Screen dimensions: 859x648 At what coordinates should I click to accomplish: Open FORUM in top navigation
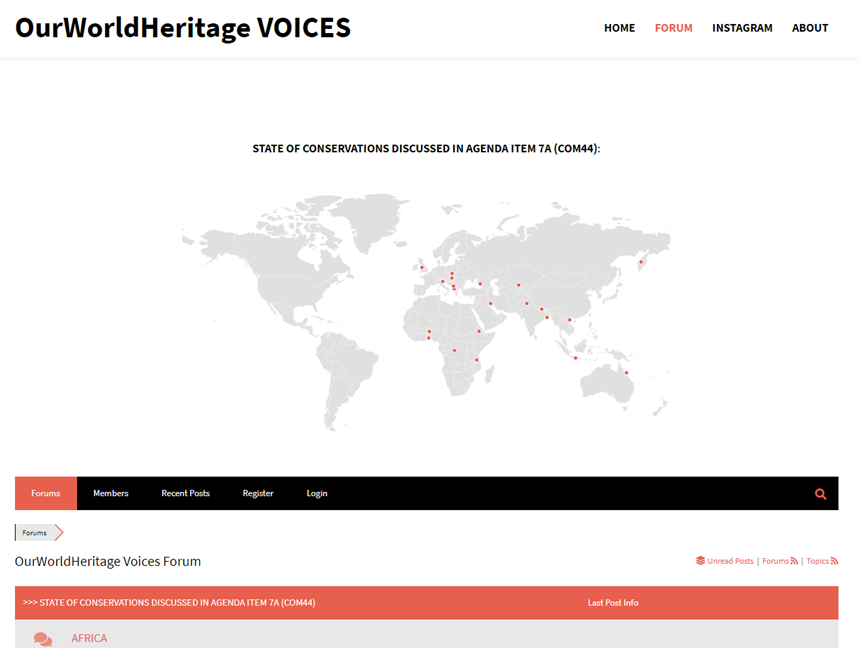673,28
